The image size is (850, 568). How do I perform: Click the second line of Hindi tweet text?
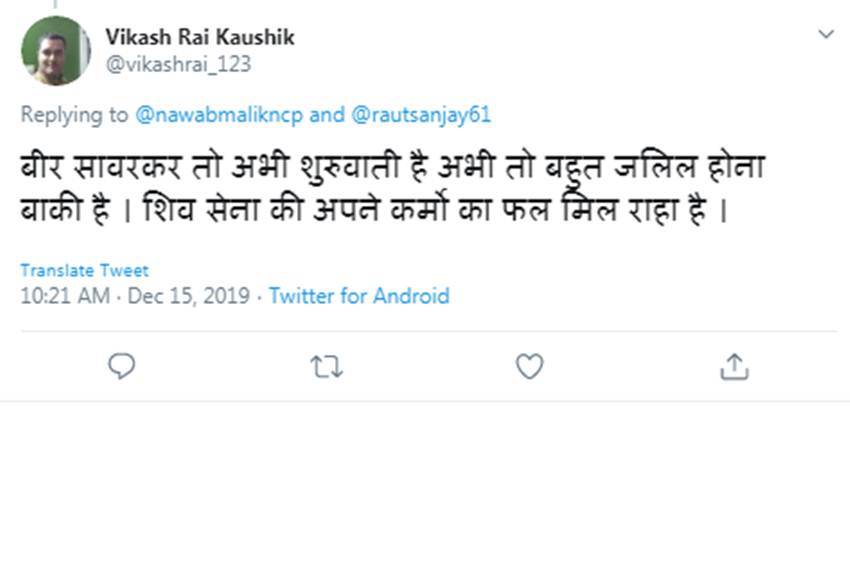point(370,214)
